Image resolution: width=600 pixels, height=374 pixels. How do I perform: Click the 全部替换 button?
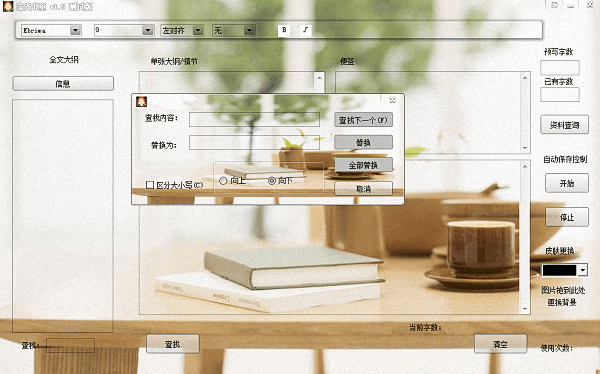363,165
